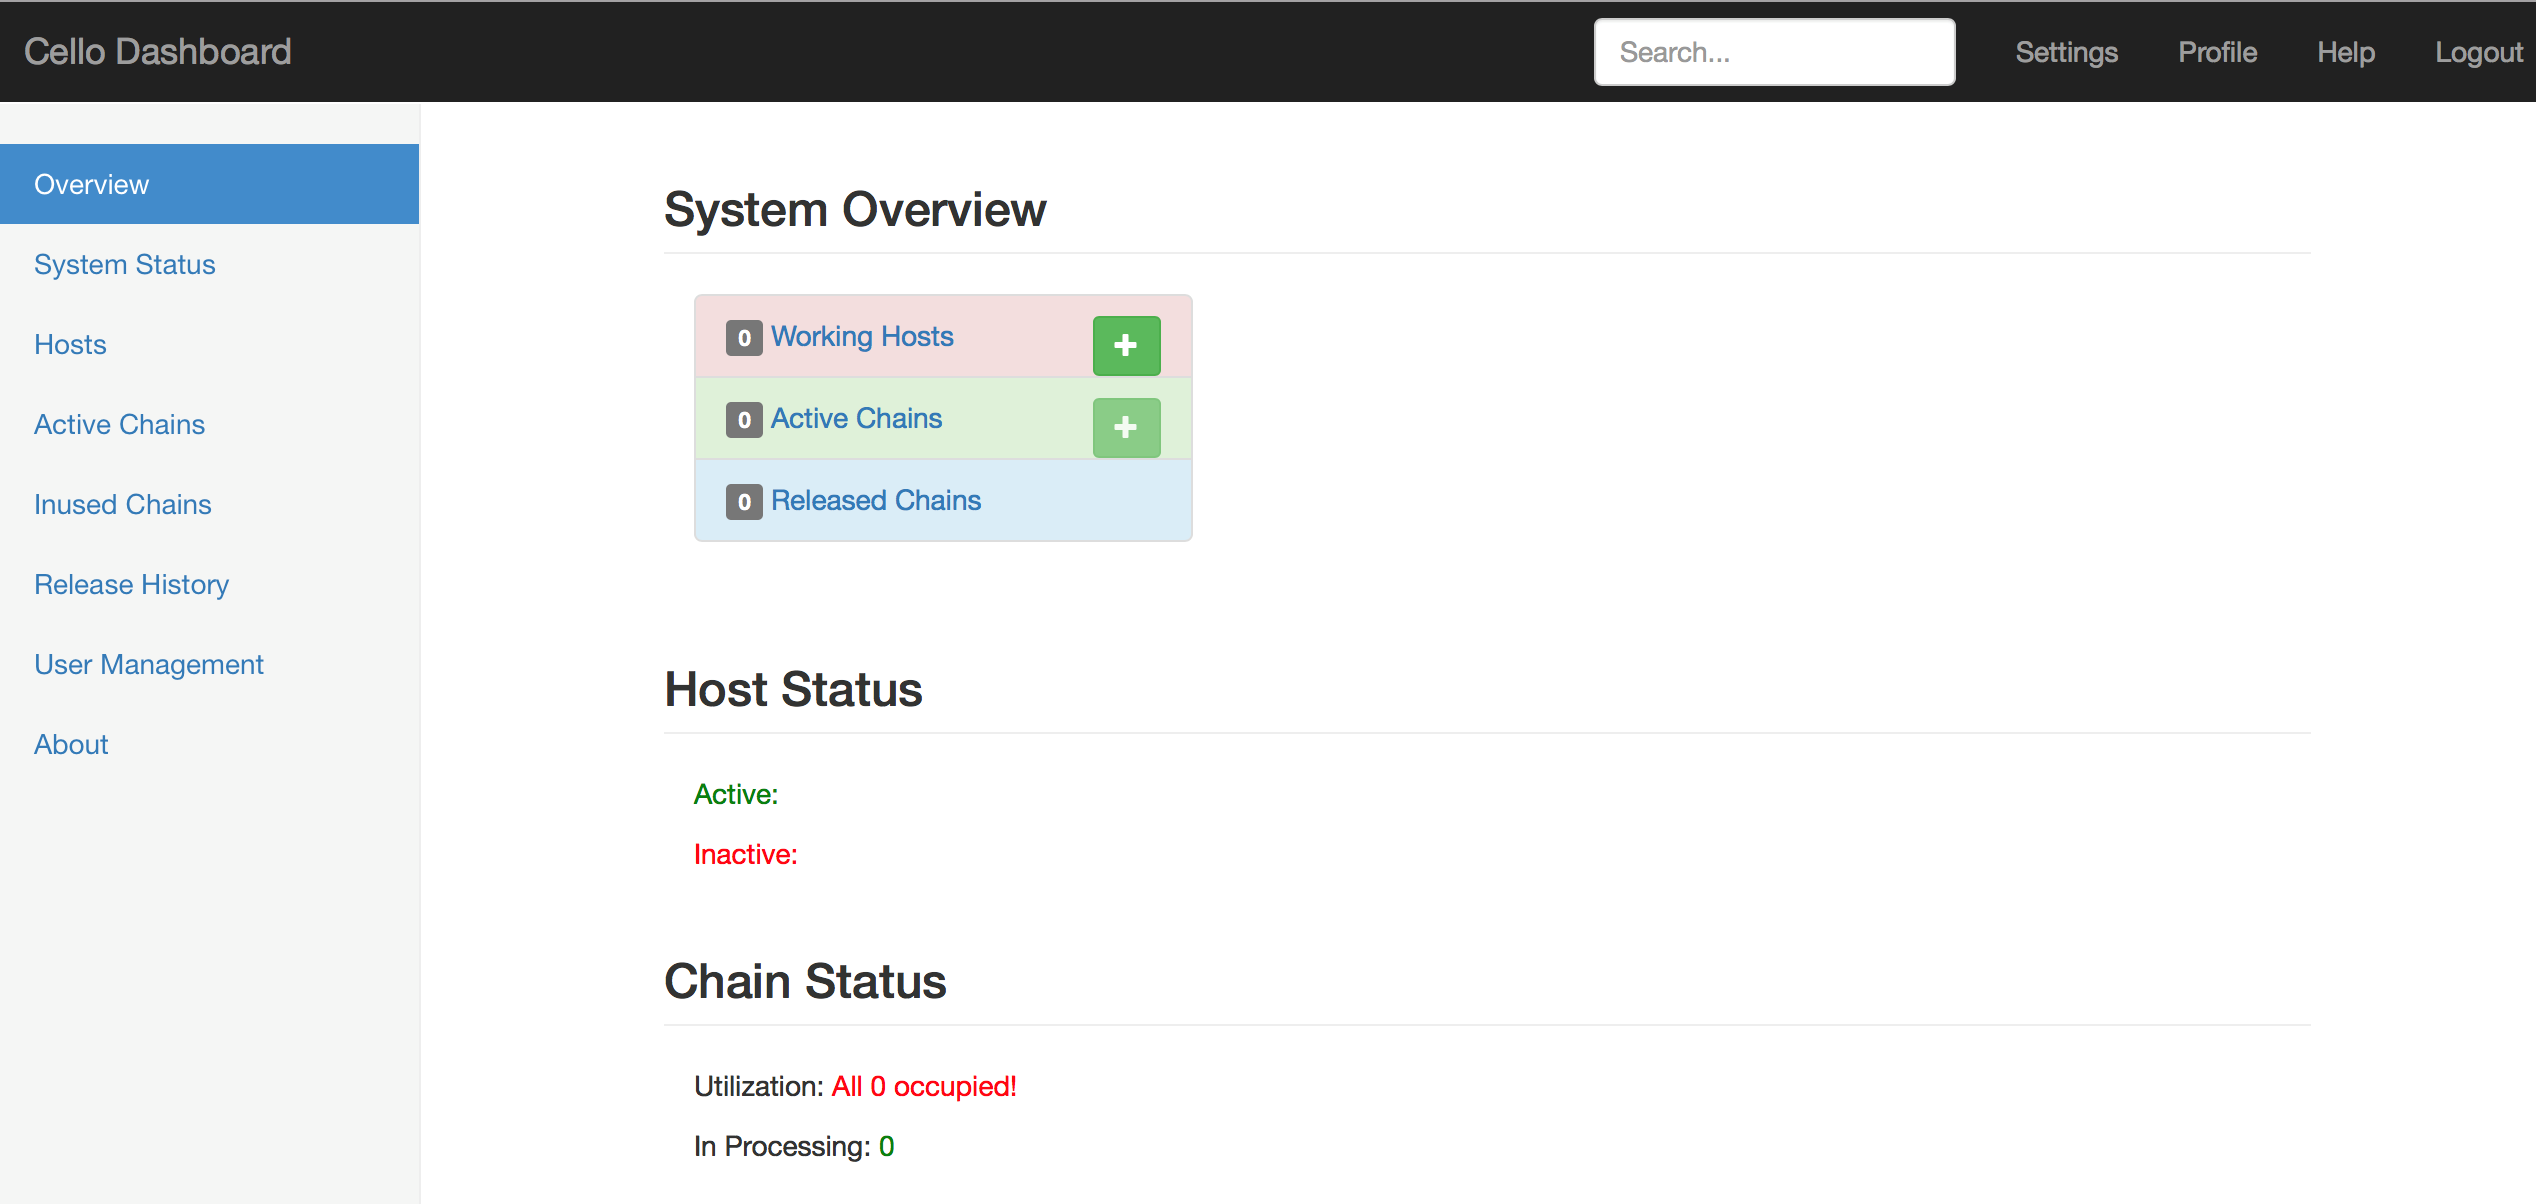The height and width of the screenshot is (1204, 2536).
Task: Click the zero badge next to Working Hosts
Action: pos(743,338)
